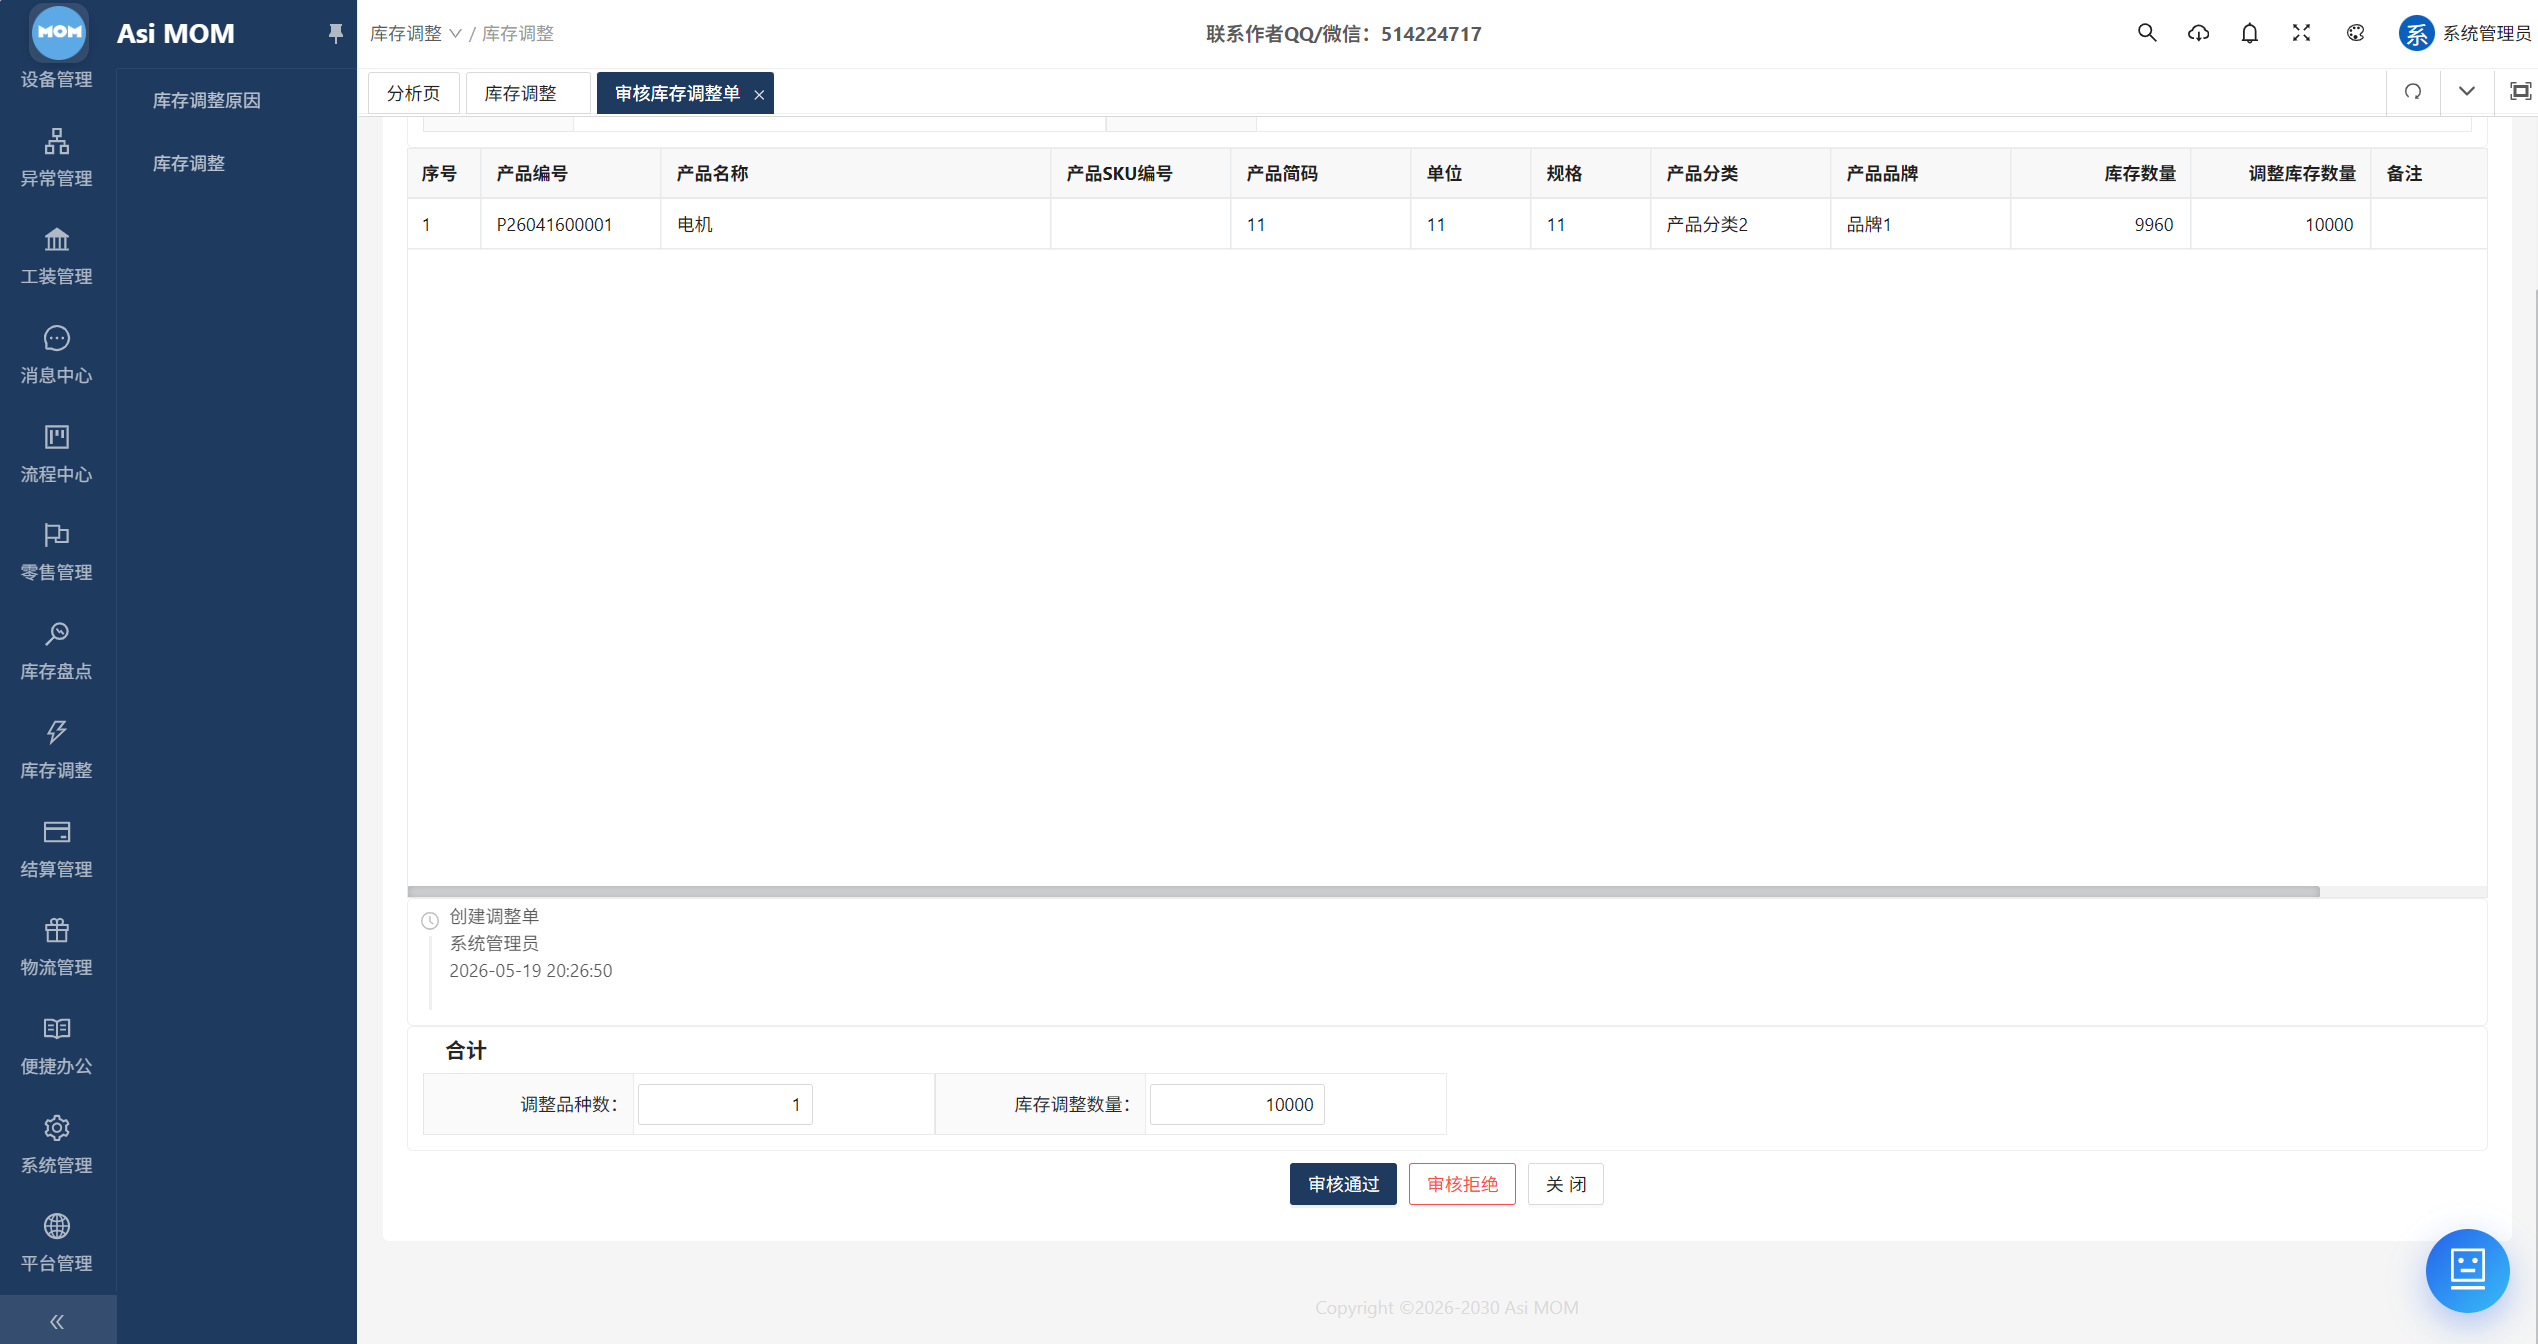Open 库存调整 sidebar module icon
The height and width of the screenshot is (1344, 2538).
(57, 750)
